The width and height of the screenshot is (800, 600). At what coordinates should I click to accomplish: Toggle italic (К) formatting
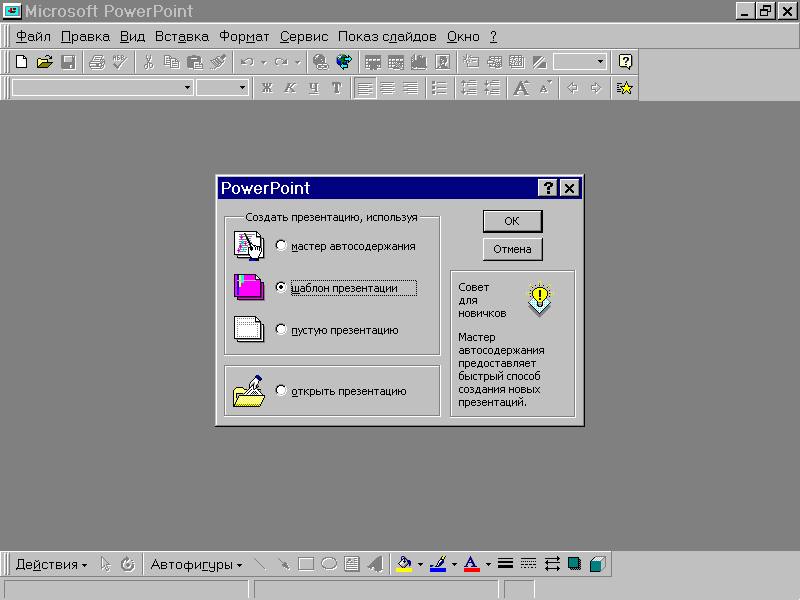click(290, 88)
